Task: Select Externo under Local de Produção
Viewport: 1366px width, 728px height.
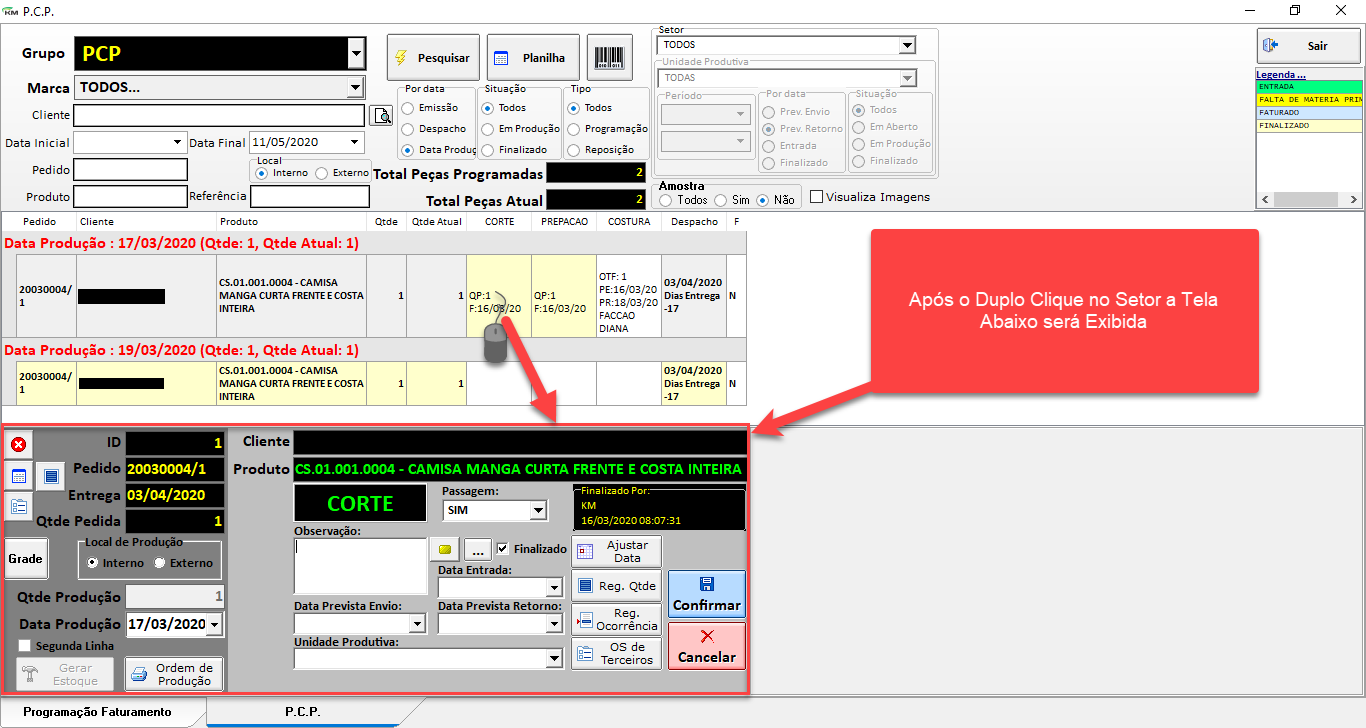Action: click(159, 563)
